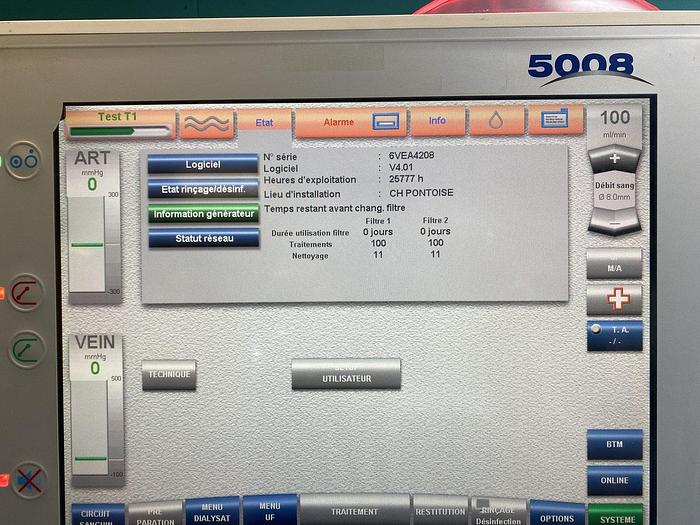700x525 pixels.
Task: Switch to the Etat tab
Action: (x=264, y=123)
